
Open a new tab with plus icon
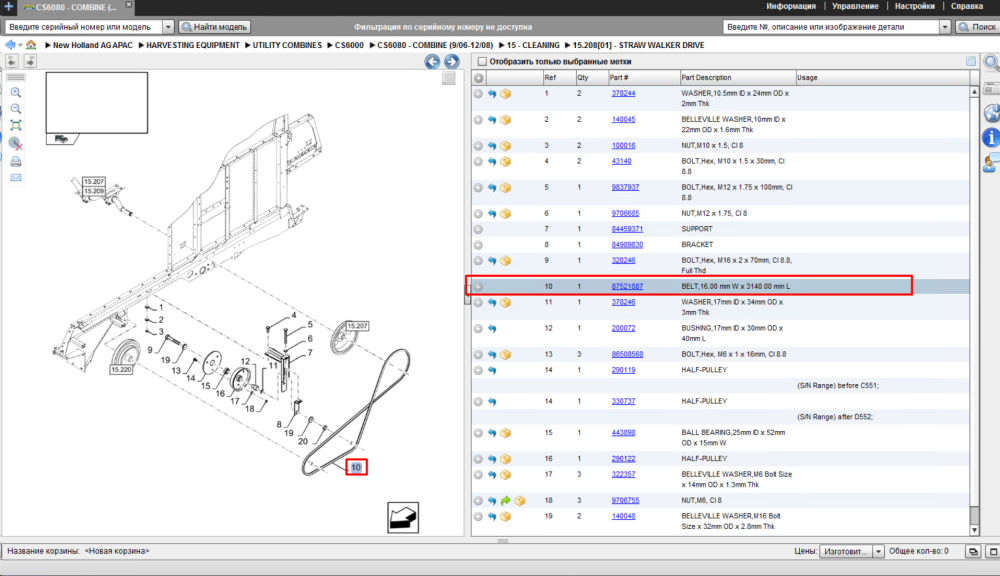[x=8, y=6]
